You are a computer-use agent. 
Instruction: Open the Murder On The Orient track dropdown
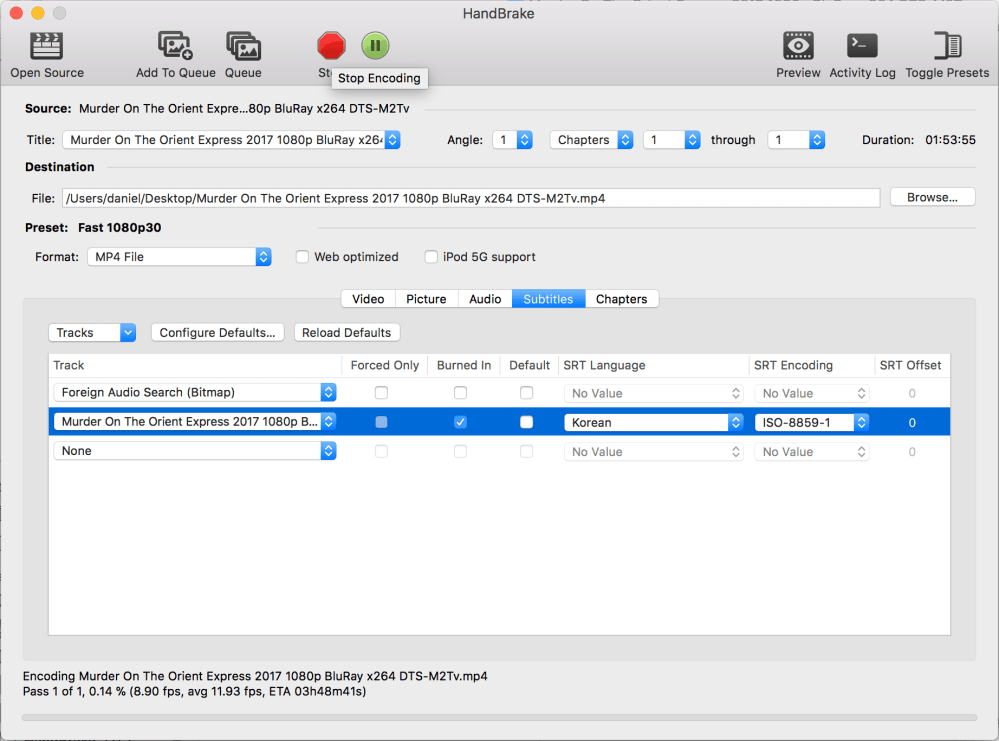194,422
